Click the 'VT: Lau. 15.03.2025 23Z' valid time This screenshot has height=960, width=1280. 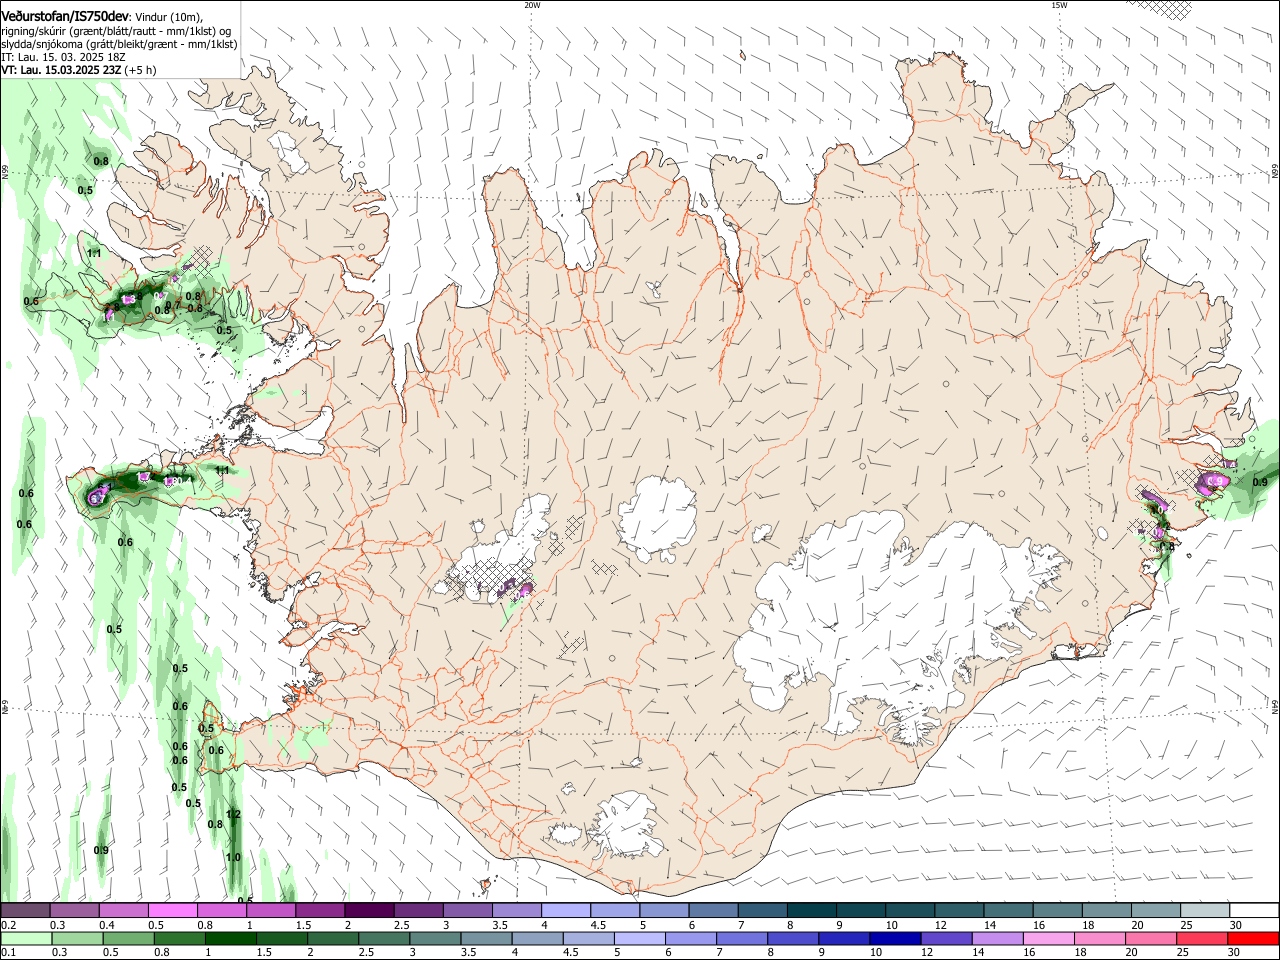[61, 70]
